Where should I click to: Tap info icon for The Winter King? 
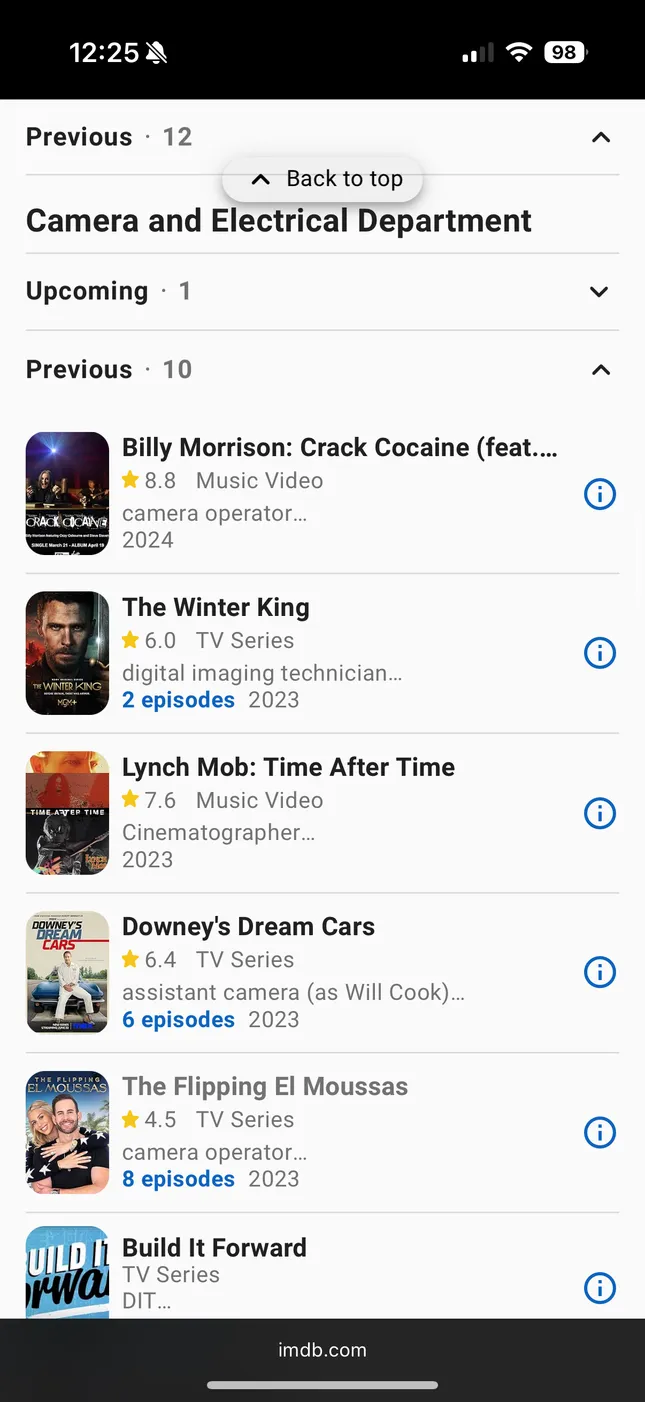(x=599, y=653)
